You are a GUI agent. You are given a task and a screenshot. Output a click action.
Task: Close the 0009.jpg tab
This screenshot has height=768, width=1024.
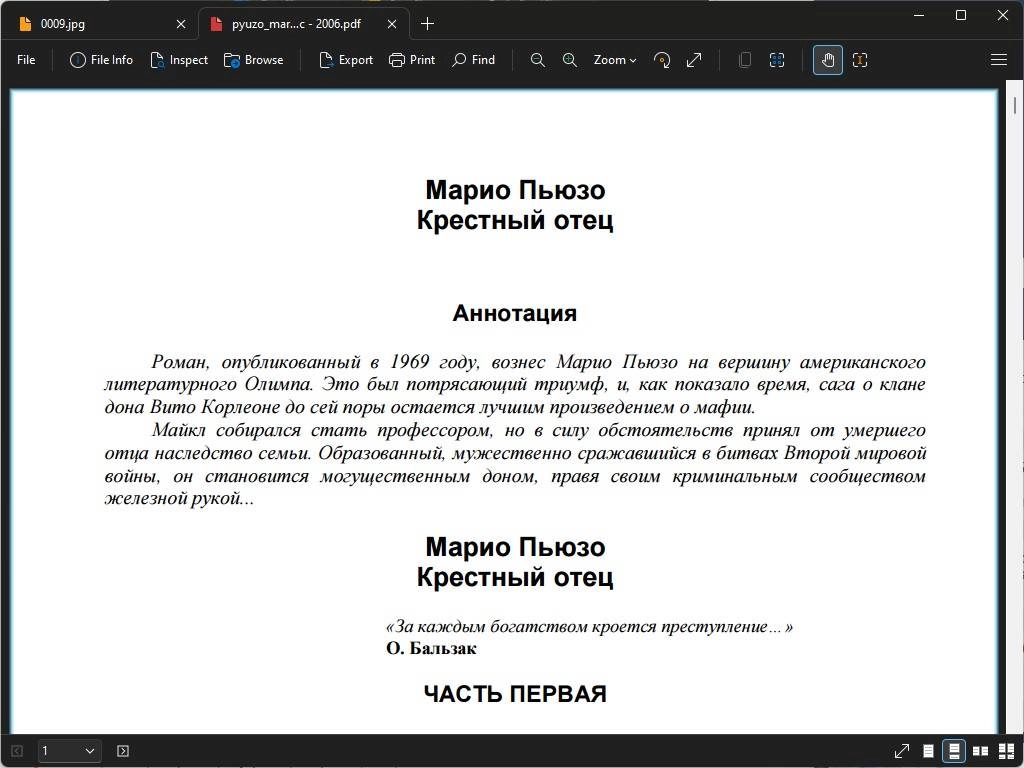(181, 24)
